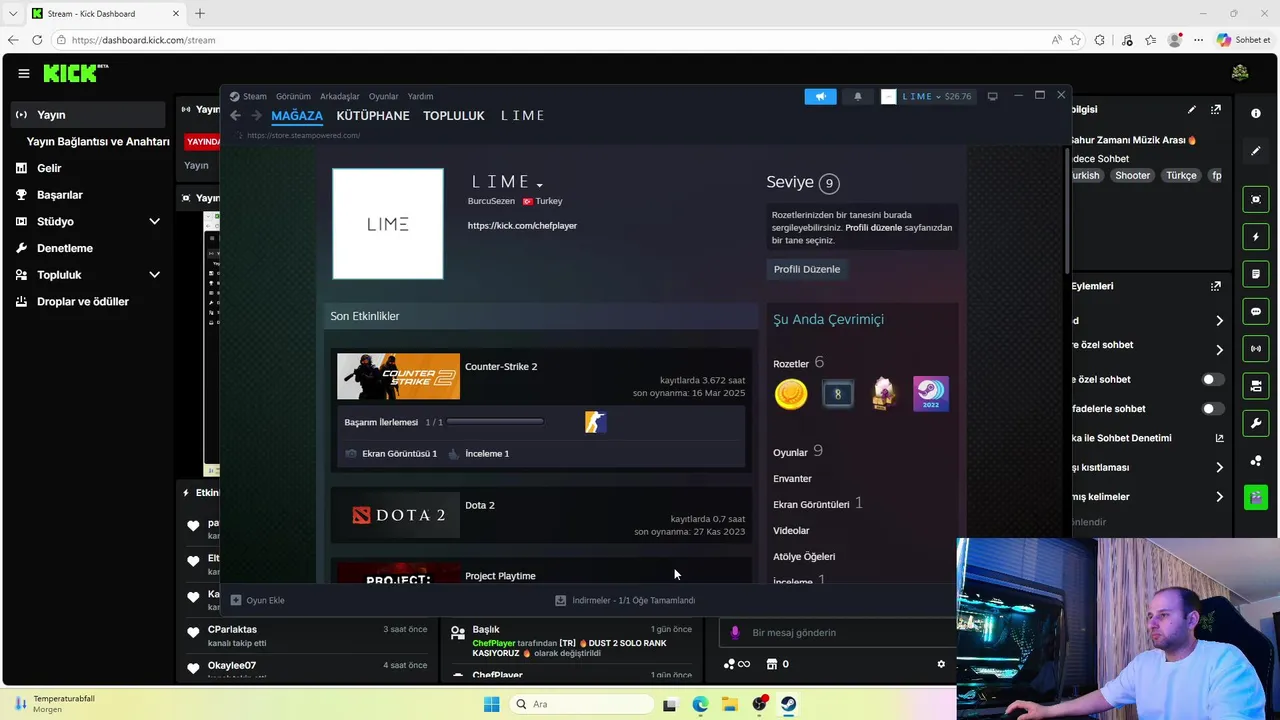Open the Görünüm menu
The image size is (1280, 720).
click(x=293, y=97)
